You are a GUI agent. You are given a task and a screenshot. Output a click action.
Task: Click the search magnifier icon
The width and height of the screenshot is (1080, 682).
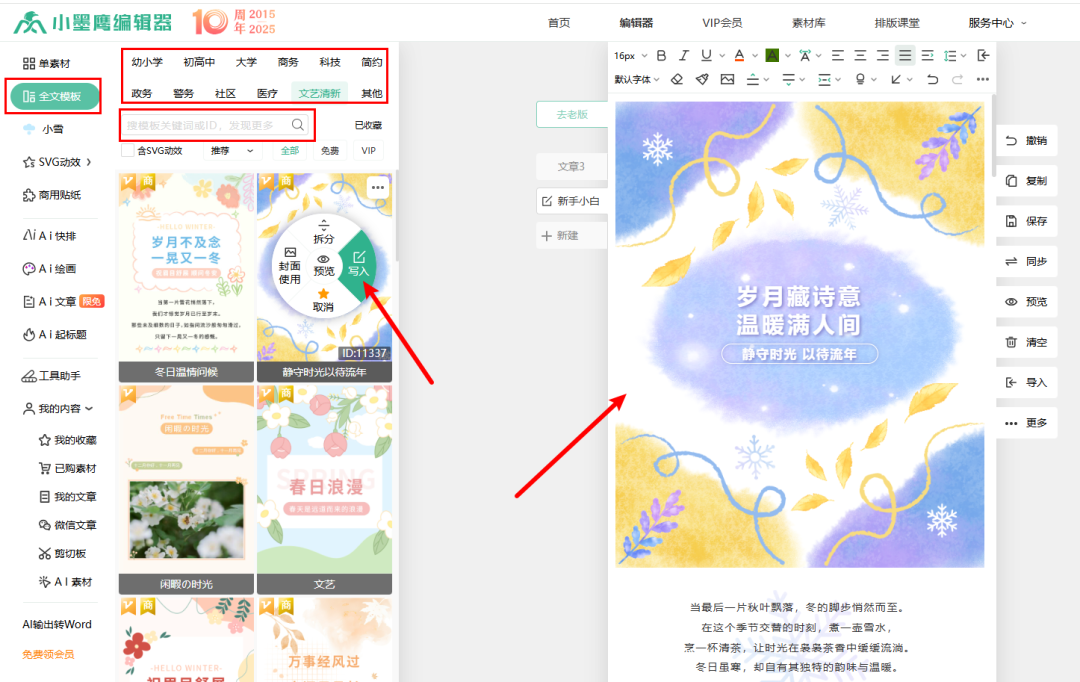tap(298, 125)
